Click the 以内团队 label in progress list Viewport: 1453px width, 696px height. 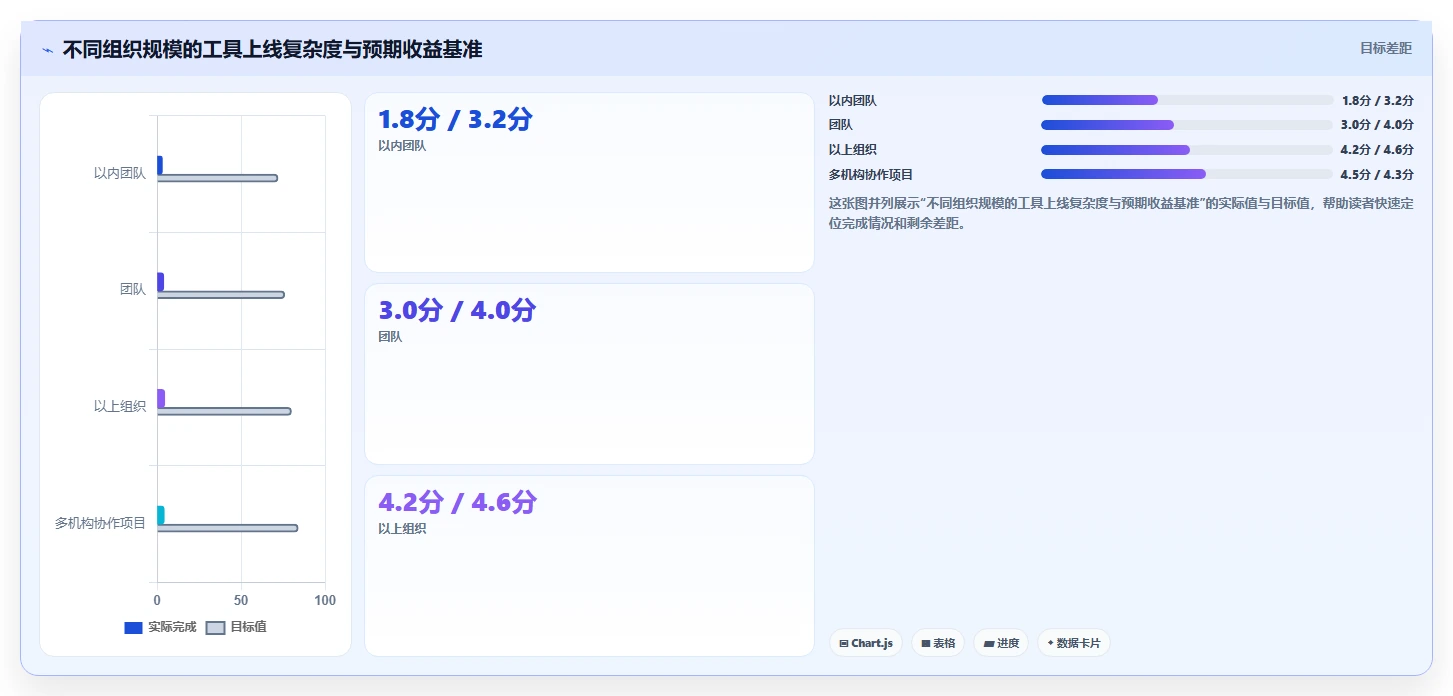pos(853,100)
